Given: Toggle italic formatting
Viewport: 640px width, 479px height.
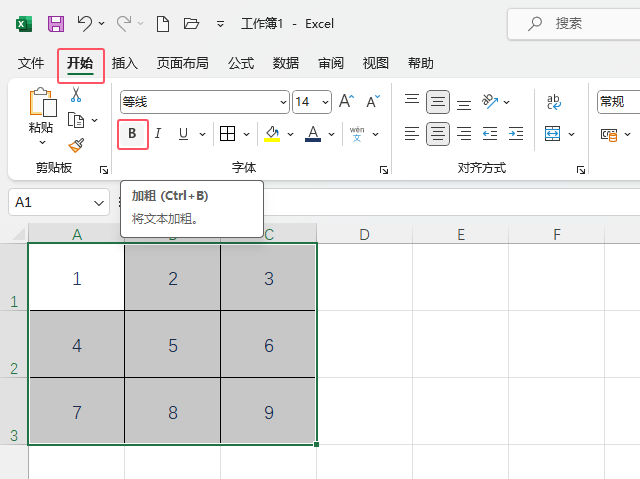Looking at the screenshot, I should [x=158, y=133].
